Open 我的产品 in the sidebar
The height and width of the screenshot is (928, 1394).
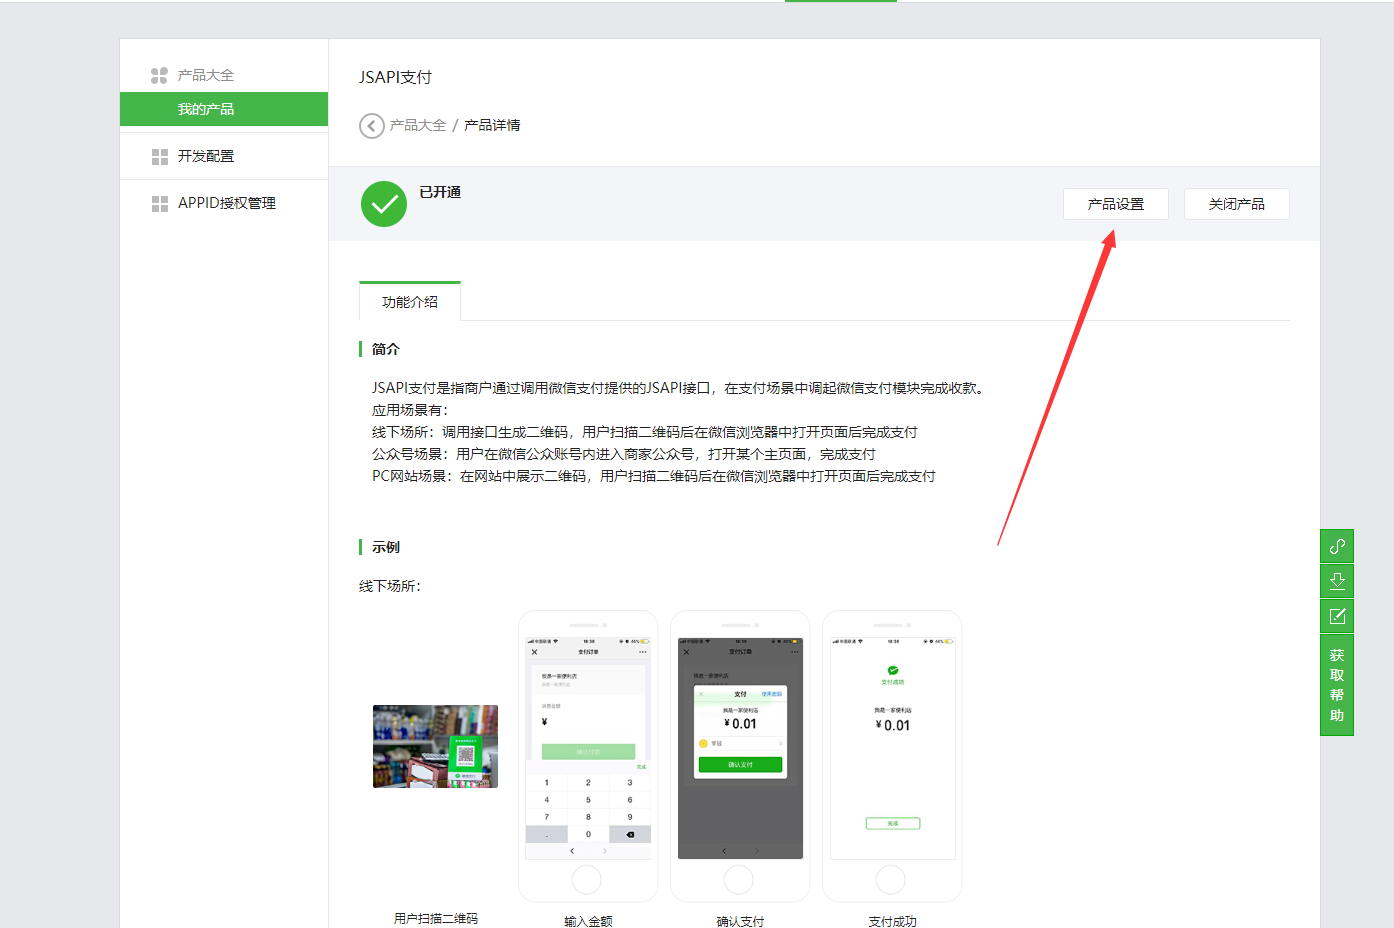tap(224, 109)
